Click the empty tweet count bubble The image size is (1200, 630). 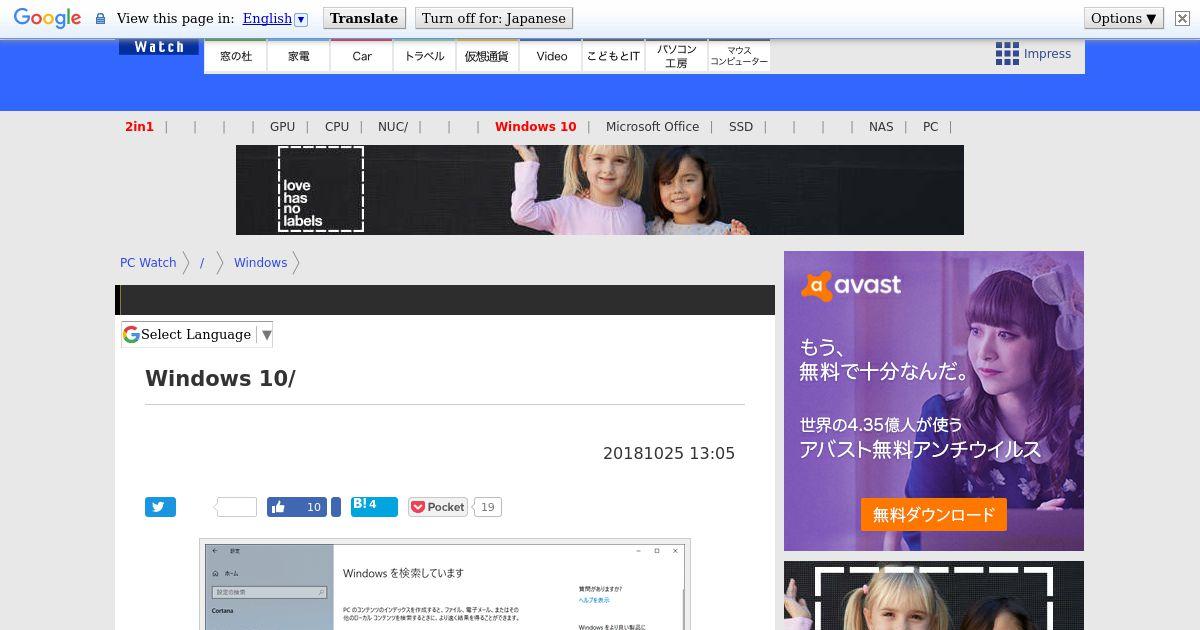click(x=237, y=507)
